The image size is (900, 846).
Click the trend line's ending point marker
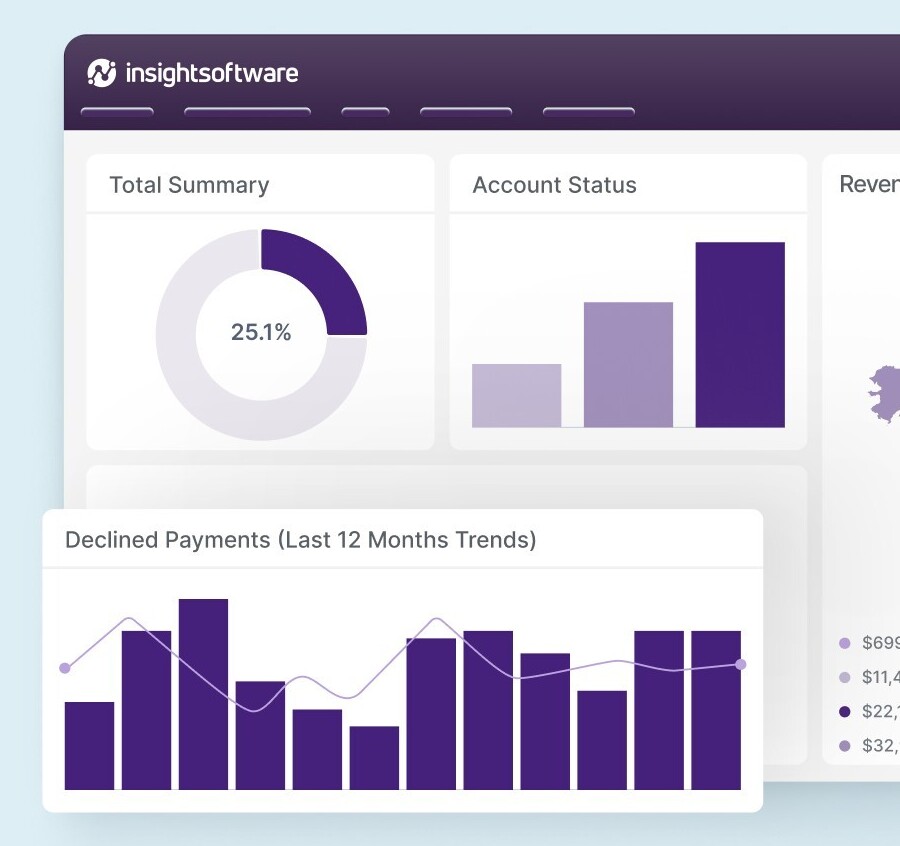tap(741, 664)
